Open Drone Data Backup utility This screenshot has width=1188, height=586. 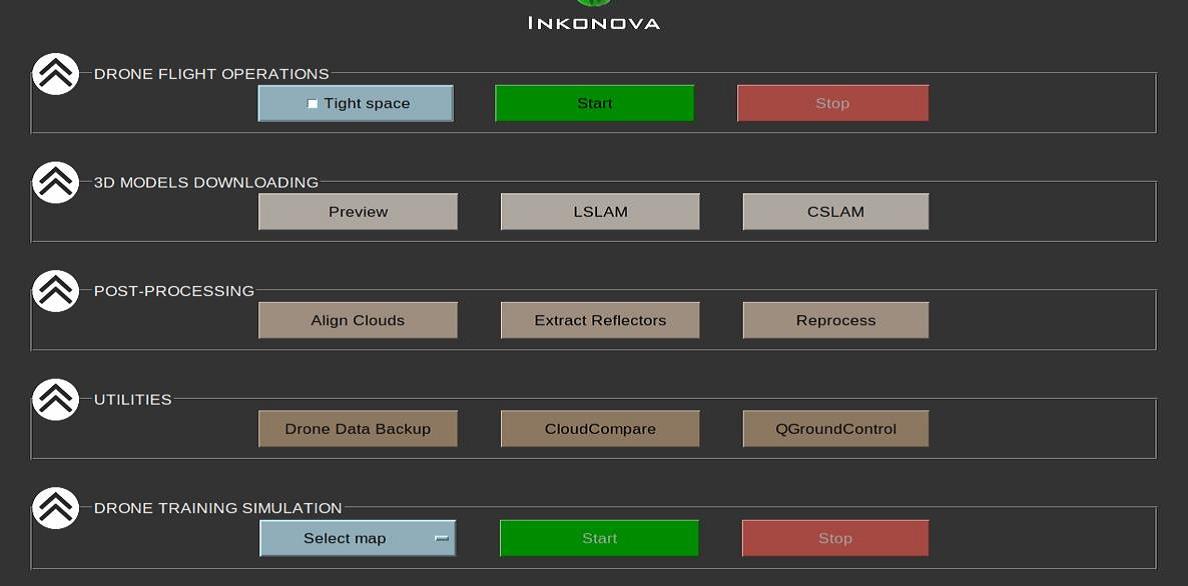tap(358, 429)
